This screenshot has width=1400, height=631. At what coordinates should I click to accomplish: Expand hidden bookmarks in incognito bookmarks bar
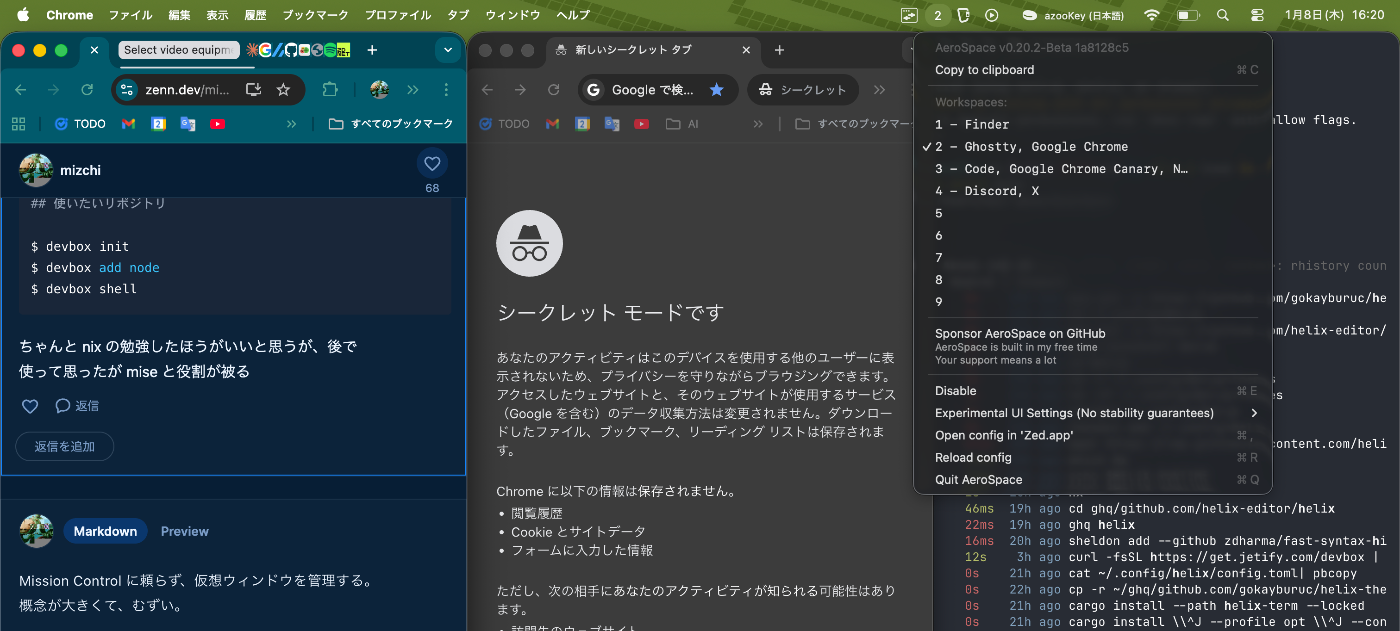point(758,124)
